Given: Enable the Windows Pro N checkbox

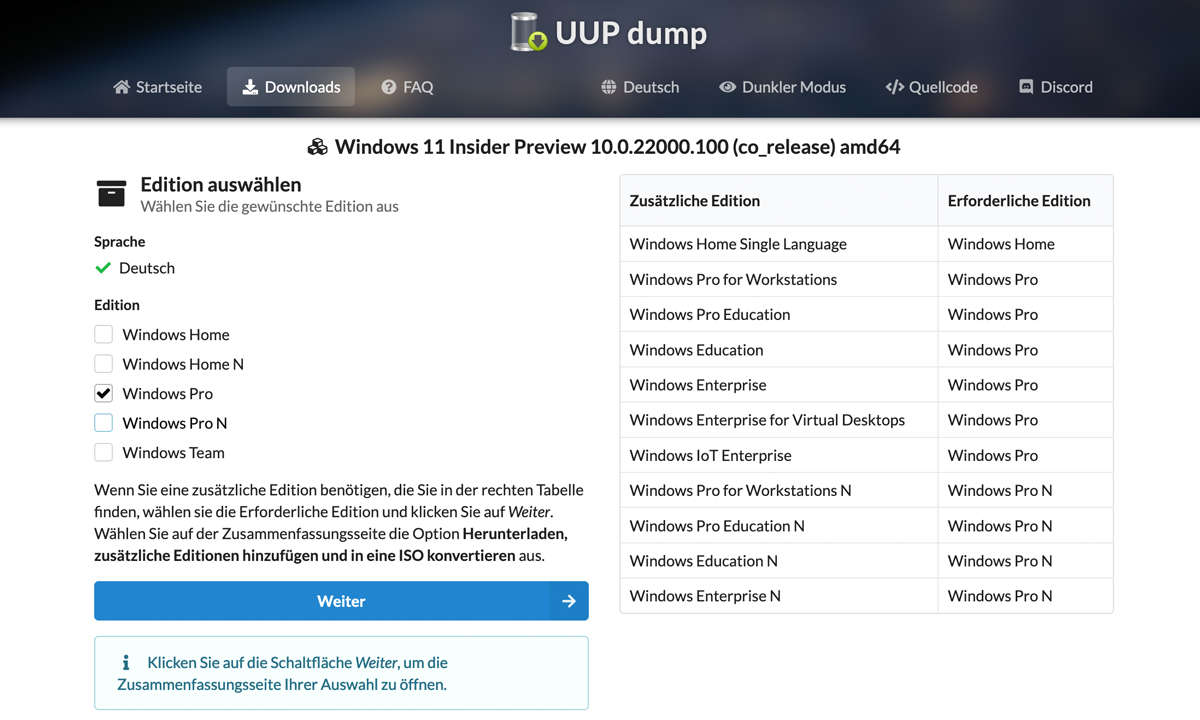Looking at the screenshot, I should [x=103, y=423].
